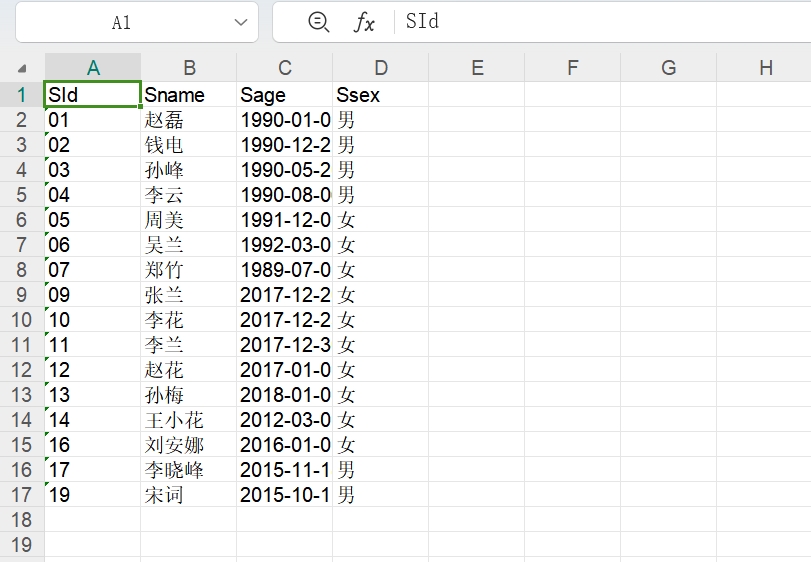Click the Sage header cell
Screen dimensions: 811x562
[x=285, y=95]
